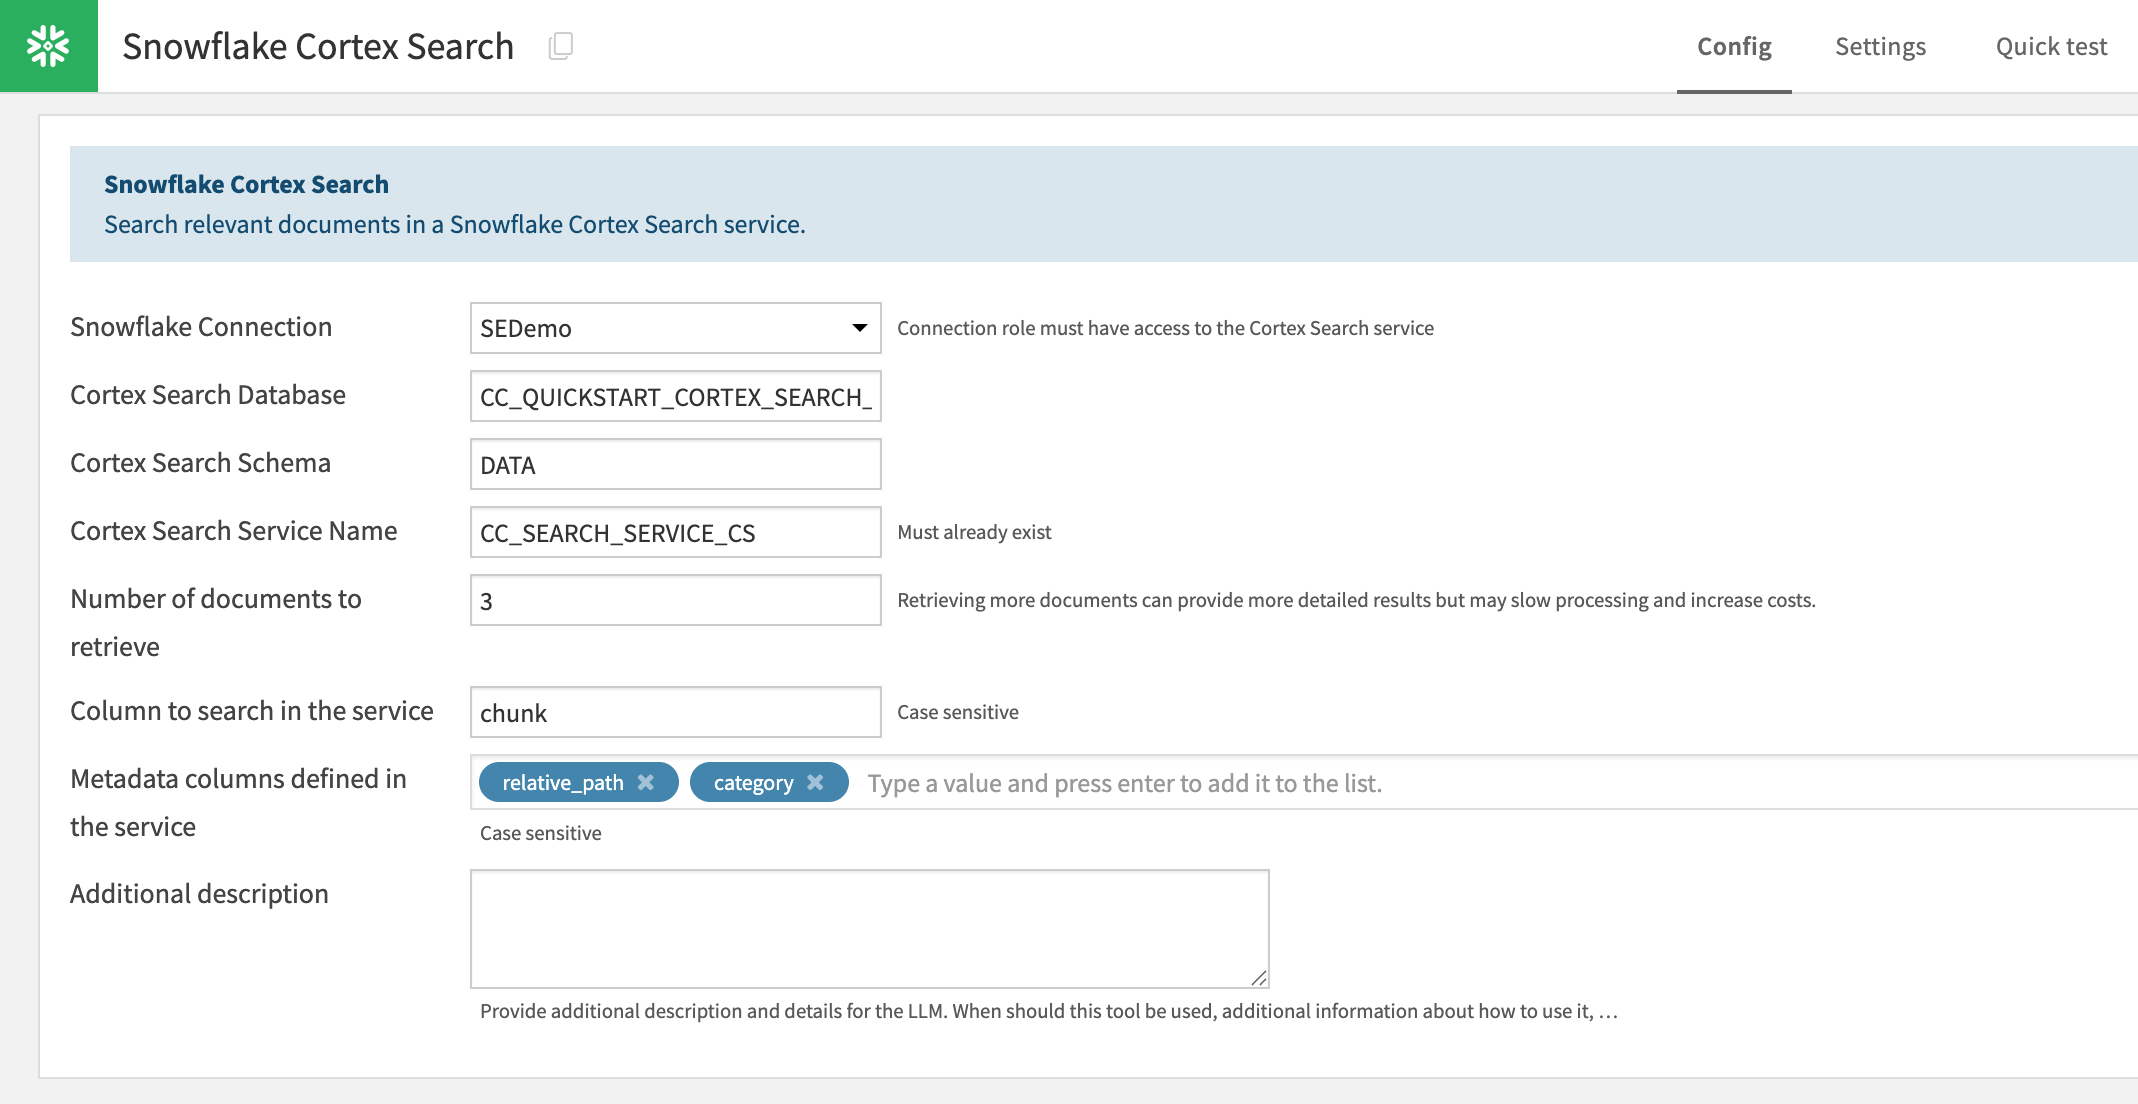Go to the Quick test tab
Screen dimensions: 2138x1104
[x=2051, y=46]
